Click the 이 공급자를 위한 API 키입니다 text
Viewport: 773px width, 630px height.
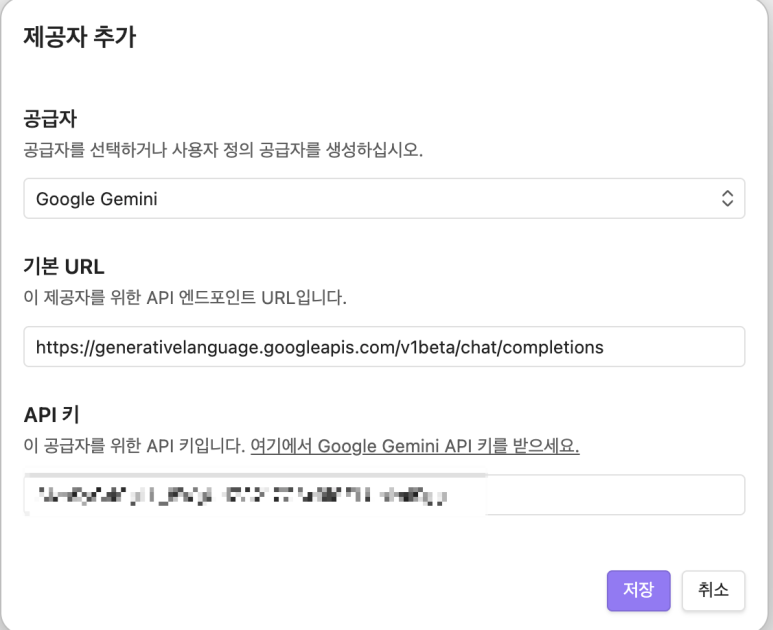pyautogui.click(x=134, y=445)
